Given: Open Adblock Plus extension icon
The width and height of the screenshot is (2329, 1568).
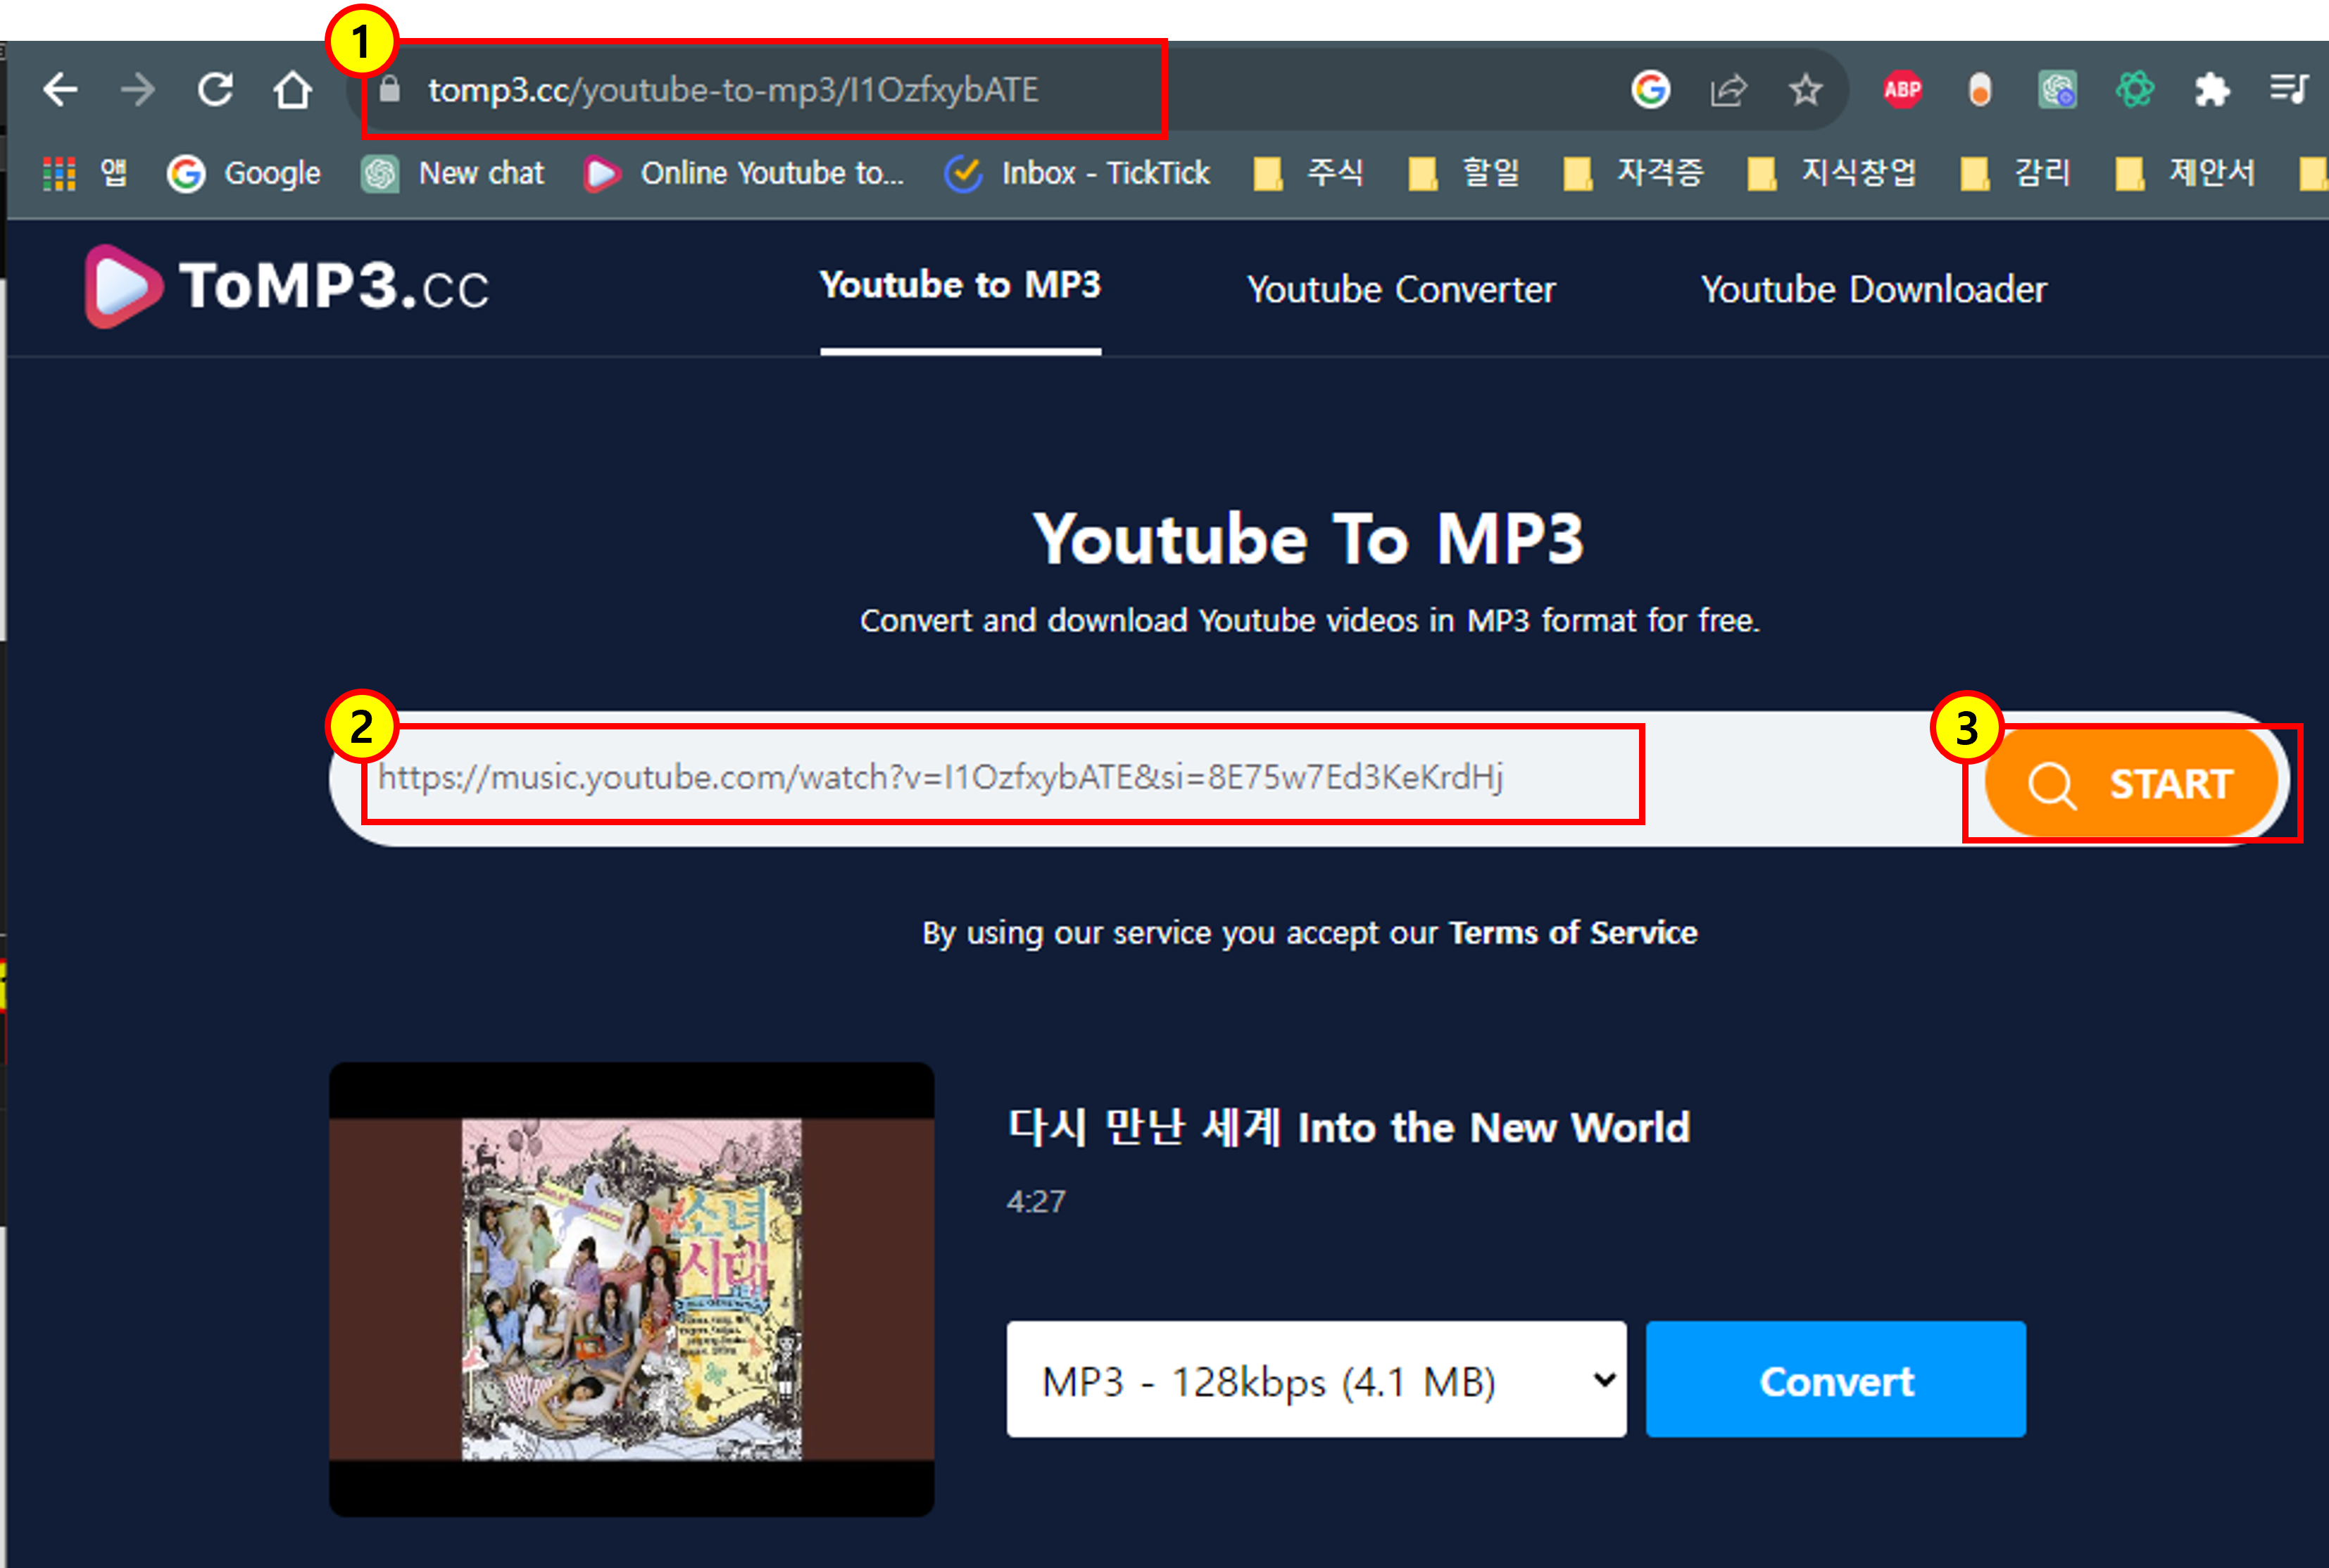Looking at the screenshot, I should point(1902,90).
